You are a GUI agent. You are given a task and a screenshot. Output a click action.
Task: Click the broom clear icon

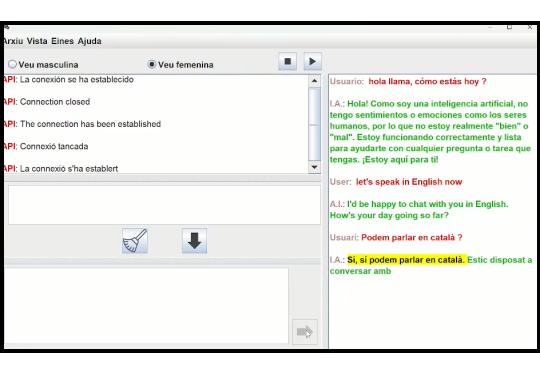coord(135,241)
